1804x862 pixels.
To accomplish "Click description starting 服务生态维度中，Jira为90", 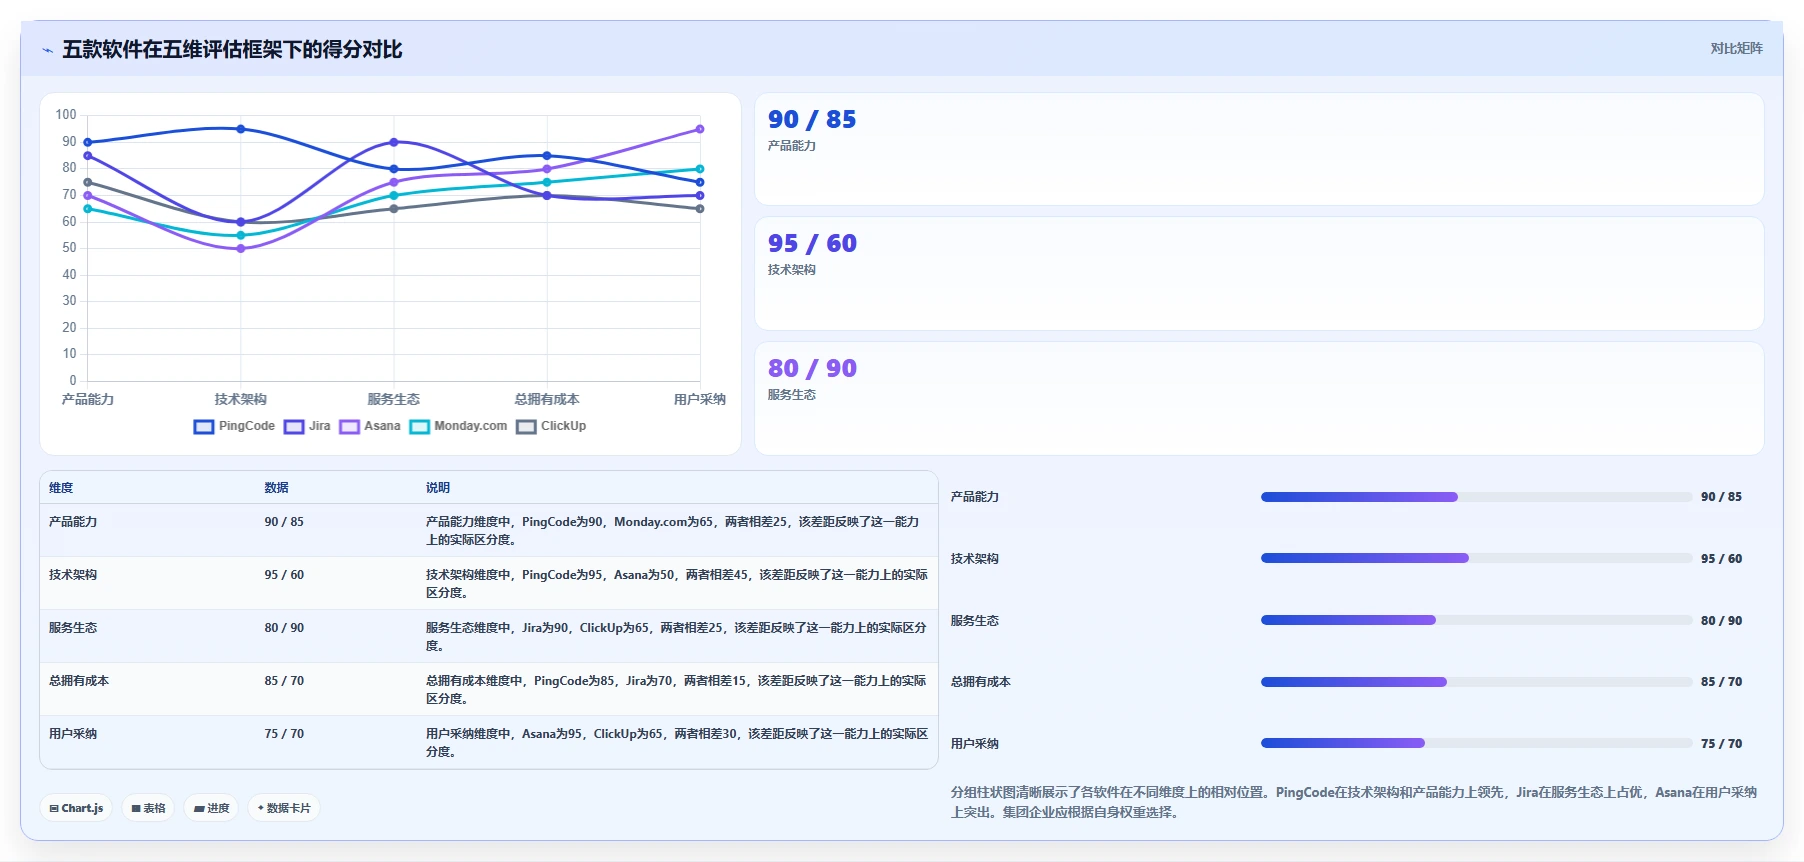I will [x=677, y=637].
